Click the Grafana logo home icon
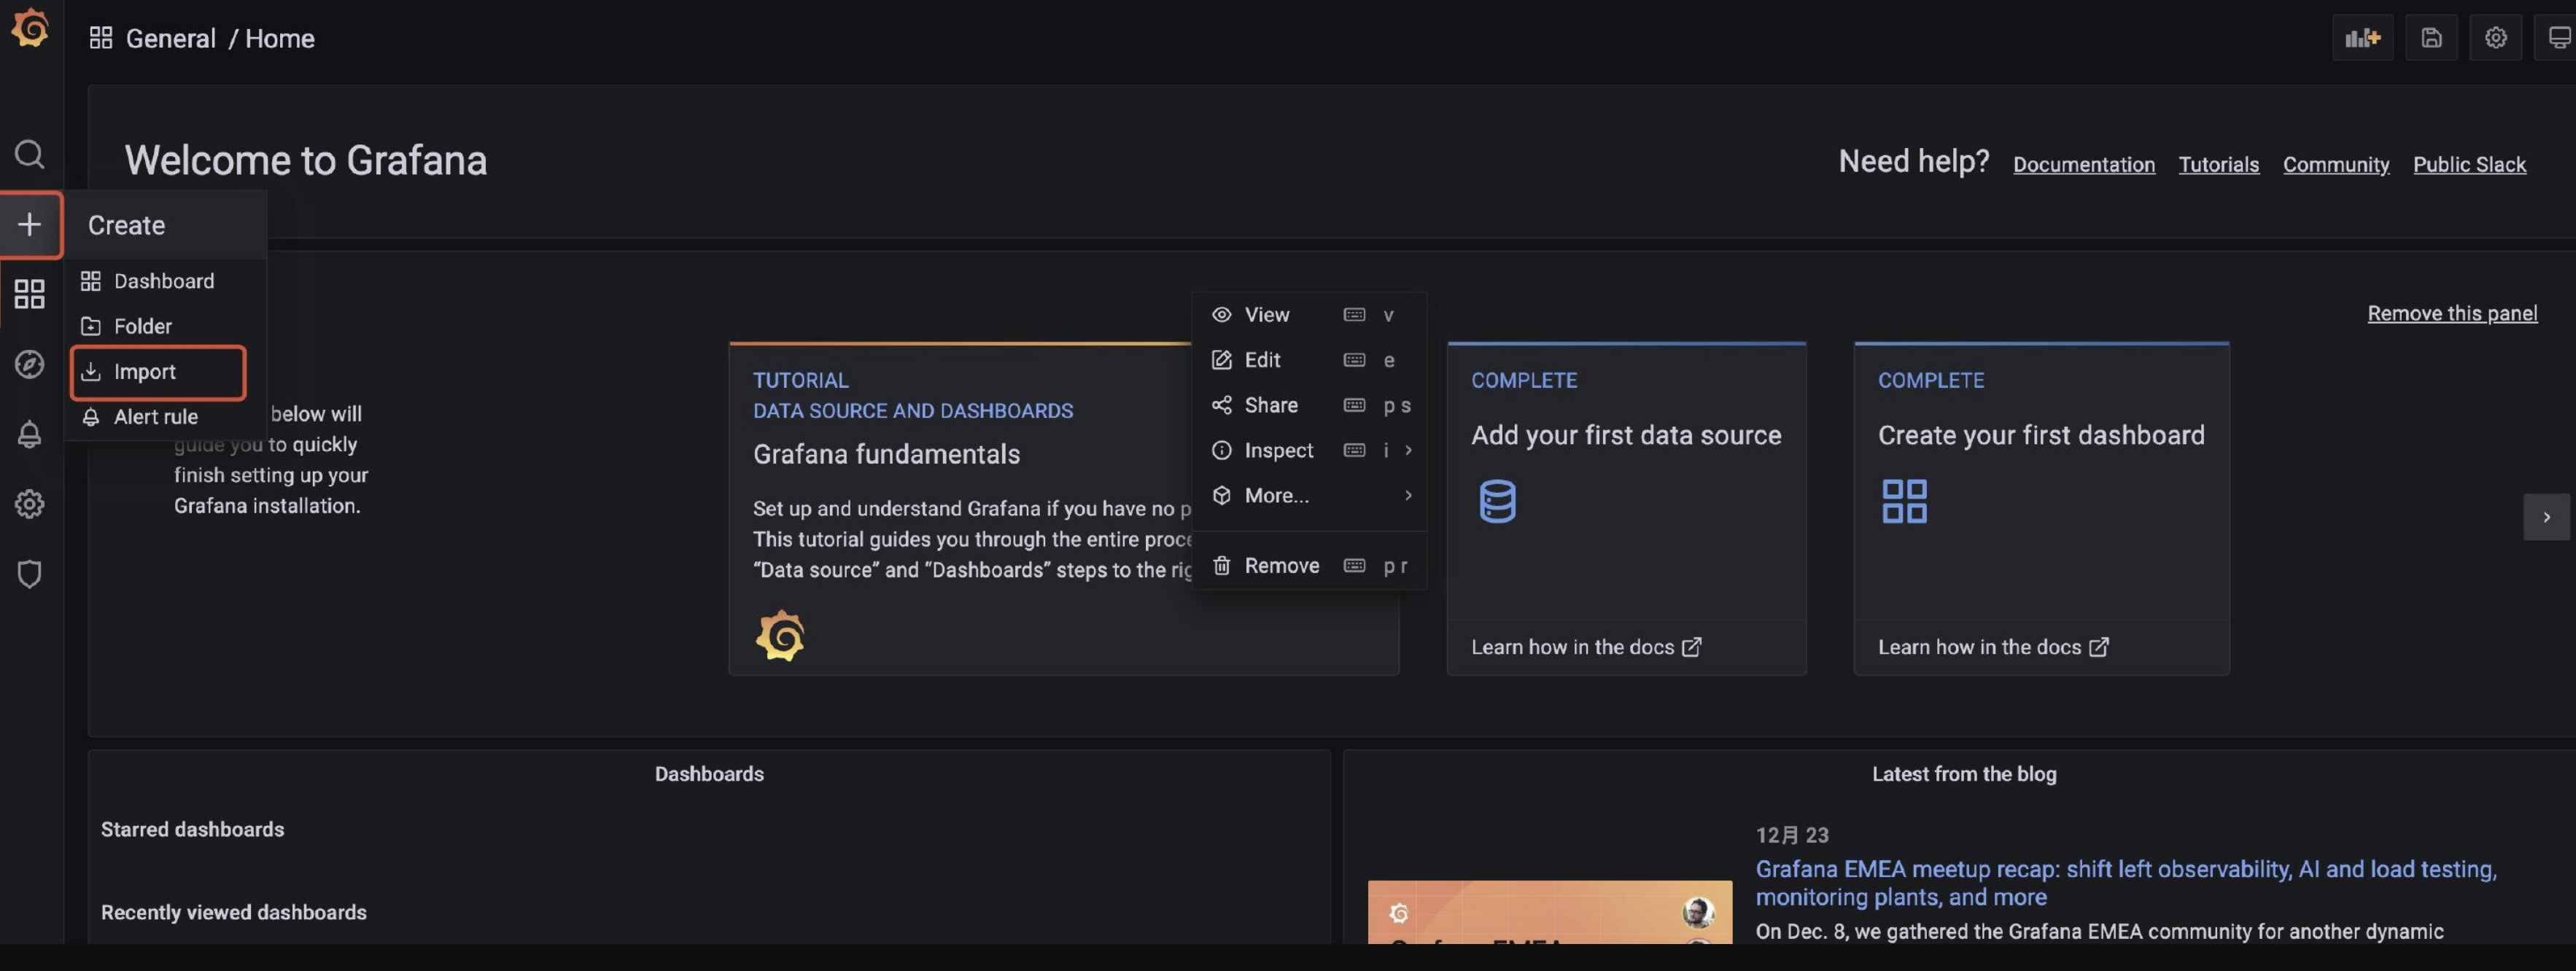 coord(30,28)
